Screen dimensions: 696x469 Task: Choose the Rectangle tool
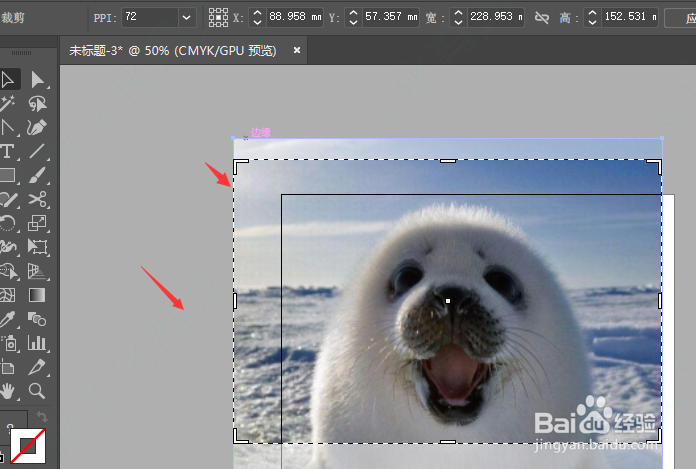(8, 176)
